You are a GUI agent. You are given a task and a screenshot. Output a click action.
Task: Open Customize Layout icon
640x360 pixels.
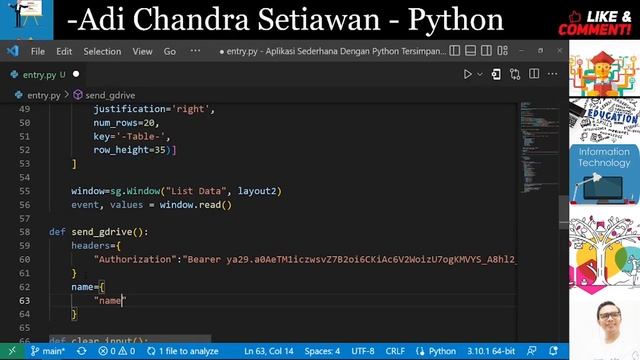(x=502, y=51)
